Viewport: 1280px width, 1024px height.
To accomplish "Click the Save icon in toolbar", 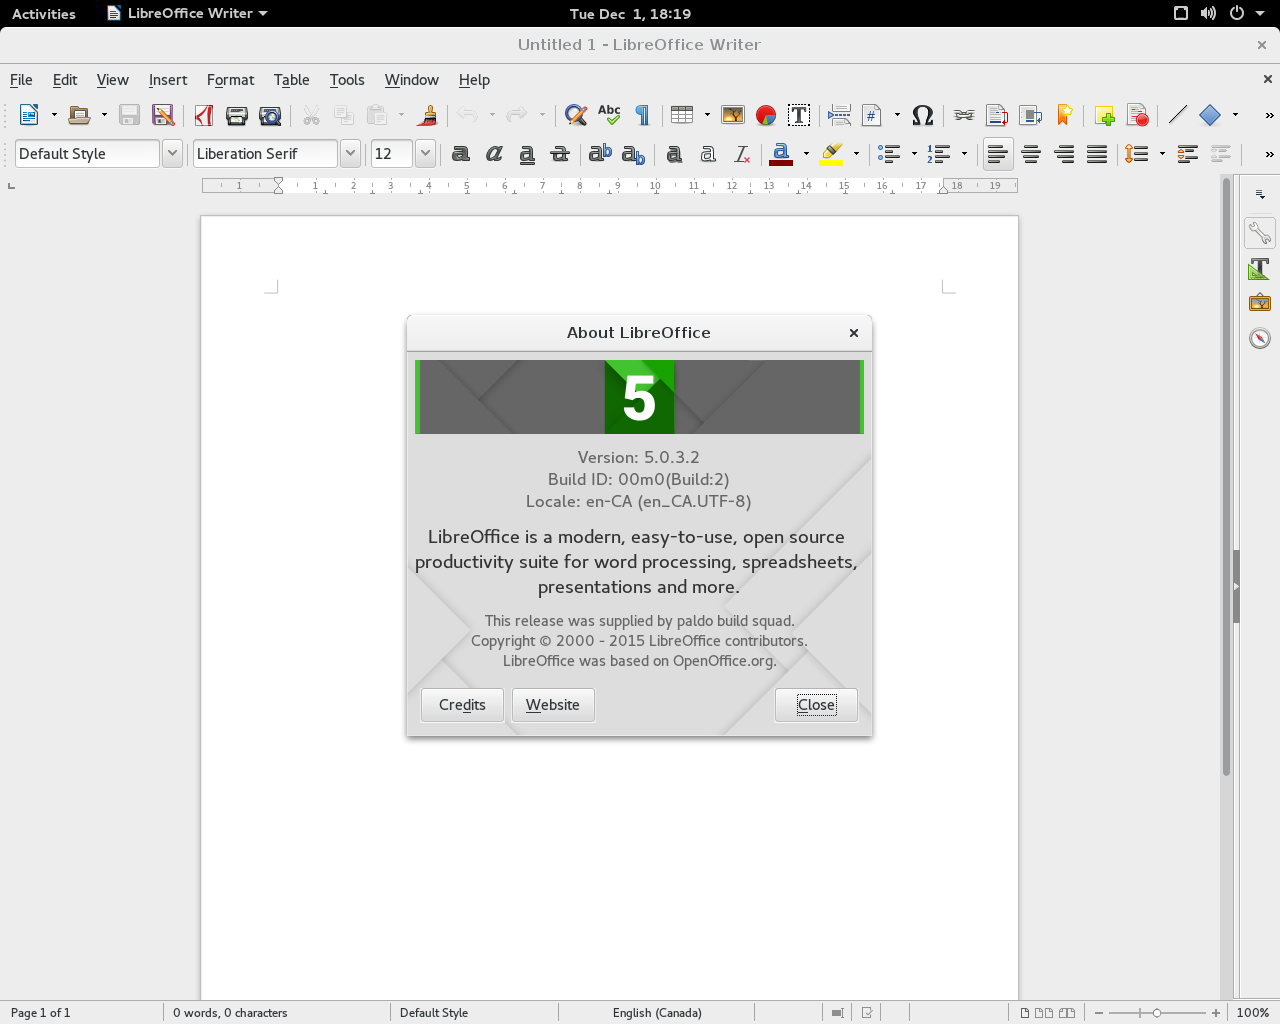I will (x=129, y=115).
